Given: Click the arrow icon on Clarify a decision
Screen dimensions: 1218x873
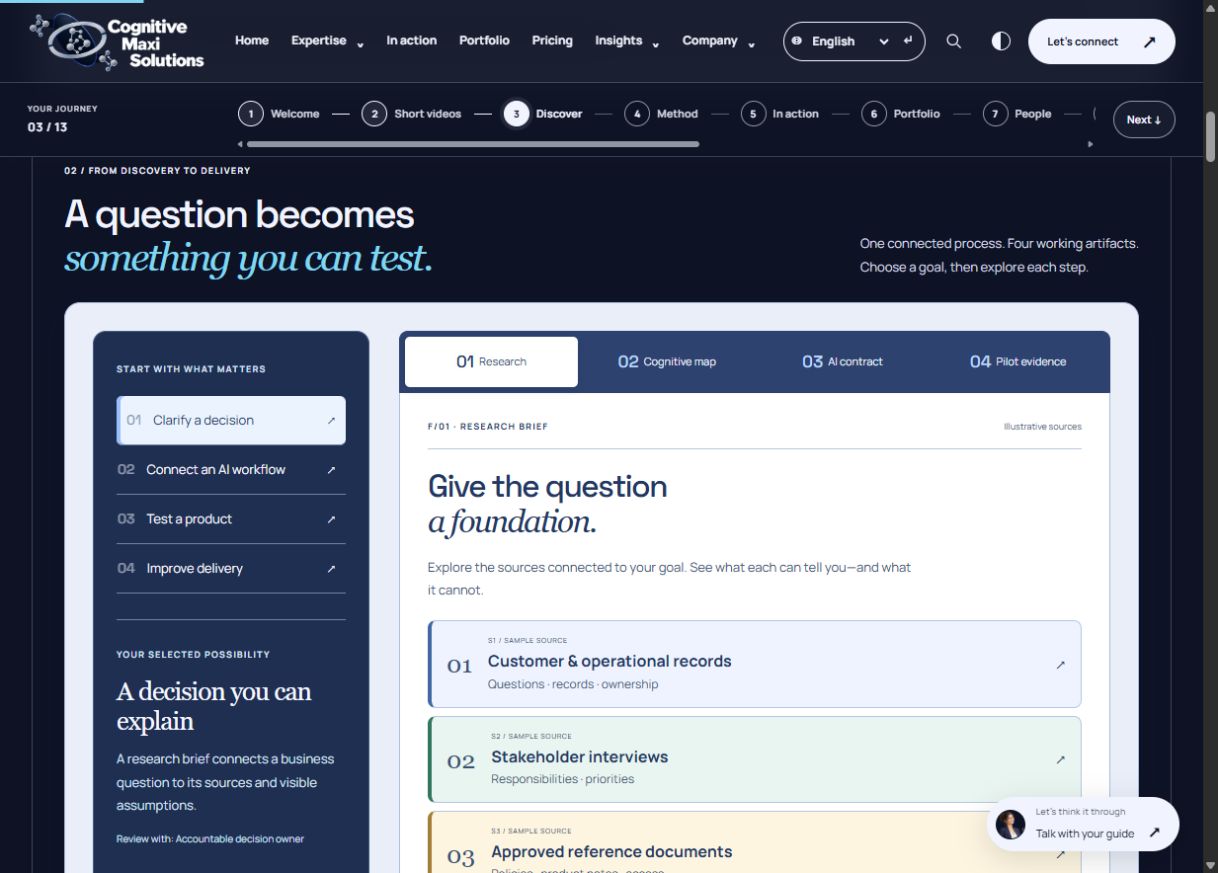Looking at the screenshot, I should click(331, 421).
